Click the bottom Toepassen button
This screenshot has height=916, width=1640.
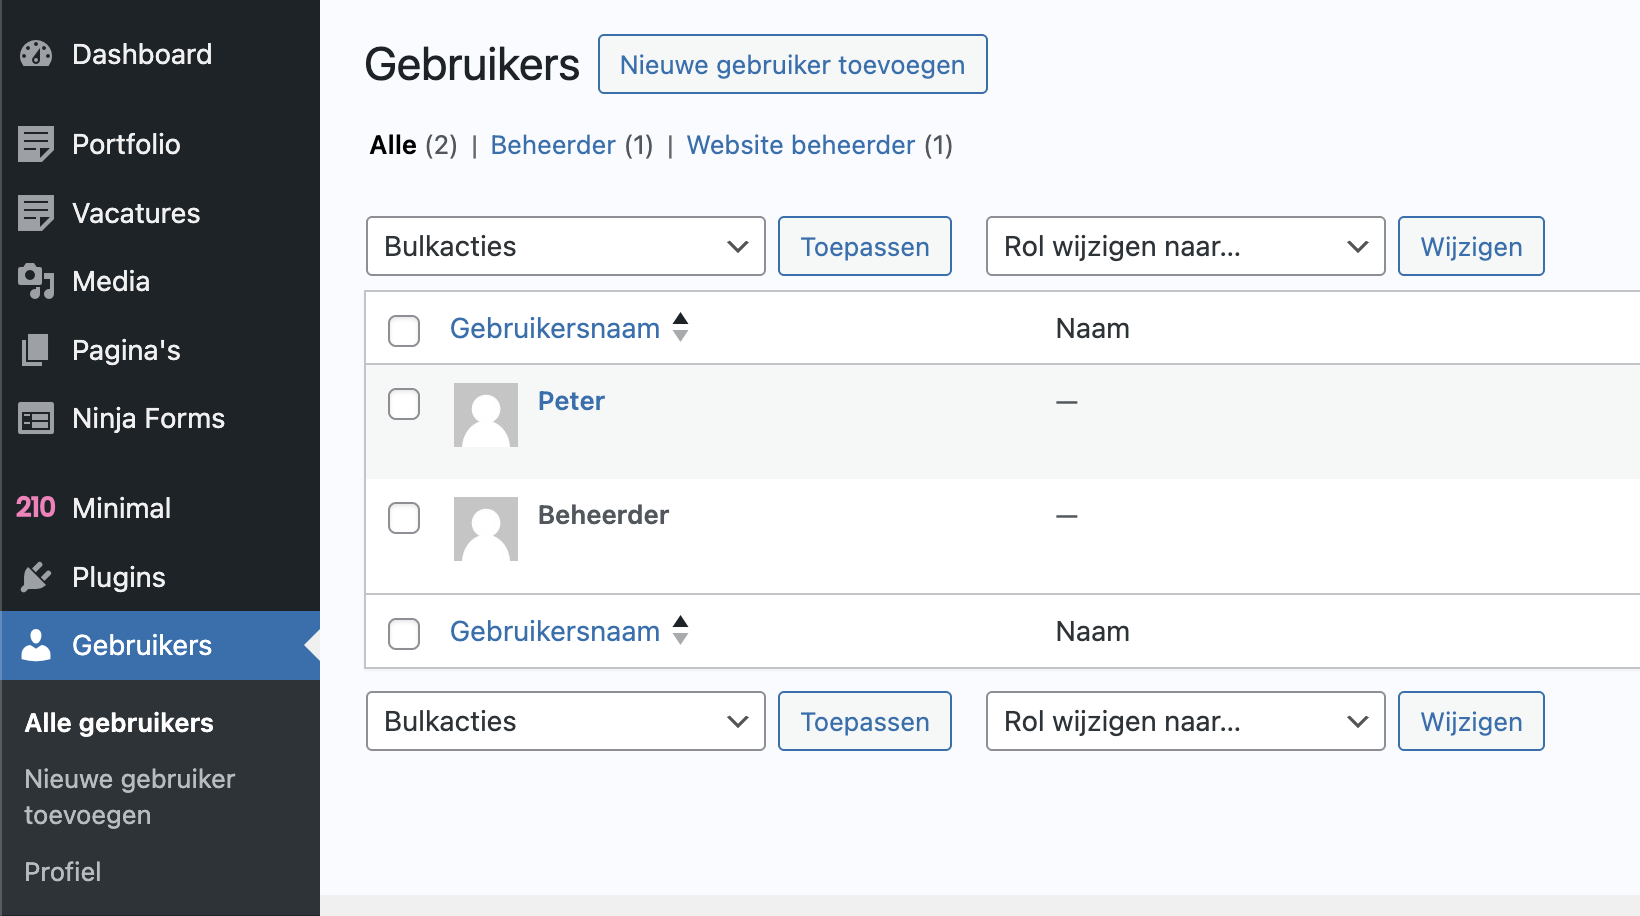pos(865,721)
